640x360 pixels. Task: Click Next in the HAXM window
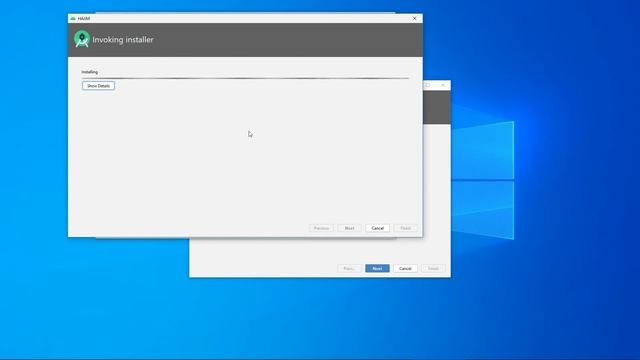(349, 228)
